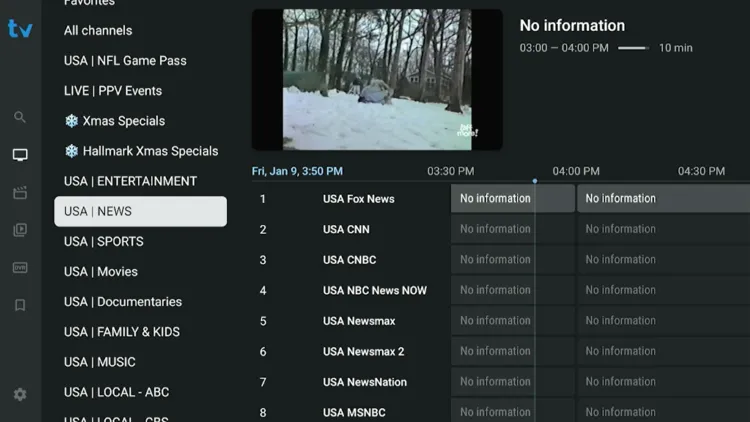Open Newsmax 04:00 PM program cell
The width and height of the screenshot is (750, 422).
point(663,321)
